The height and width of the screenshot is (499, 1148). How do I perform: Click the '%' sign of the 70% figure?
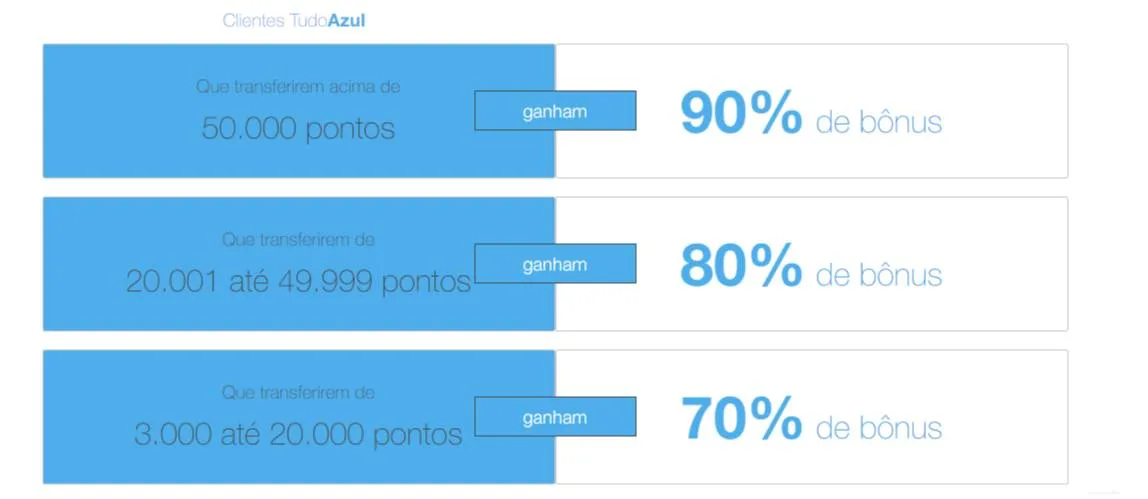[x=775, y=419]
